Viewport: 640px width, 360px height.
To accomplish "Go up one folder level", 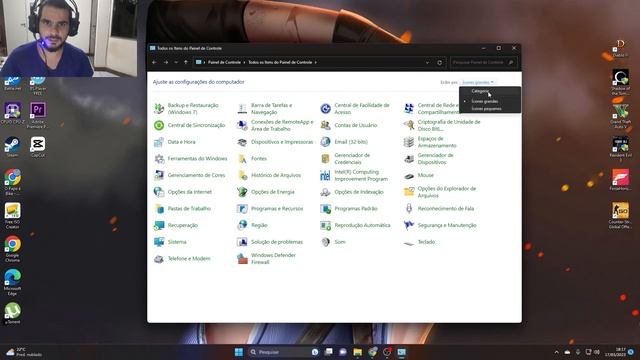I will 186,62.
